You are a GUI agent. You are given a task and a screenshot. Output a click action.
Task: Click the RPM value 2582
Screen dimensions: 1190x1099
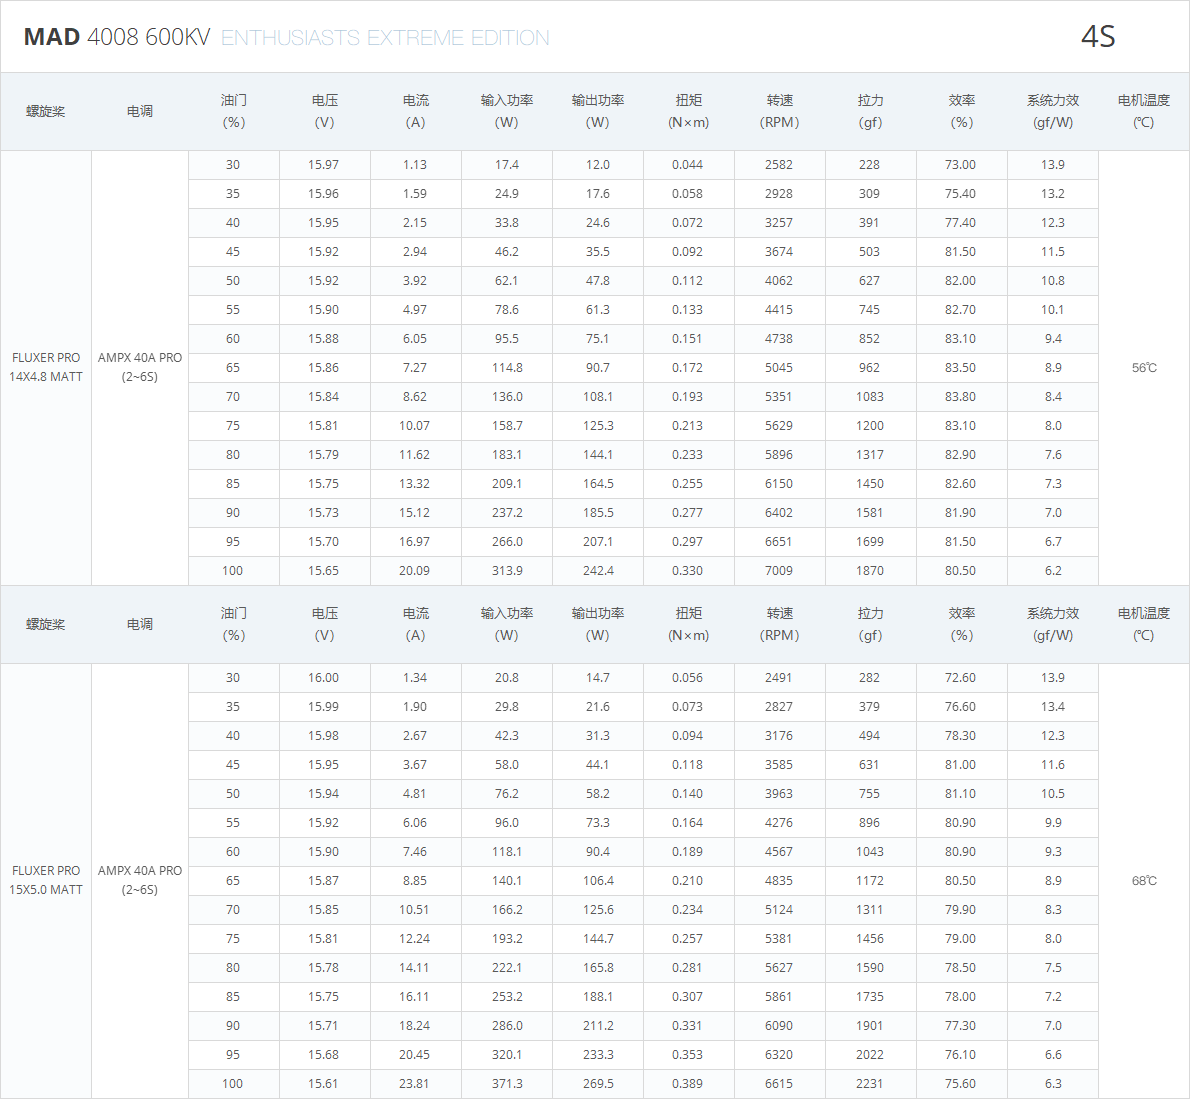point(779,165)
